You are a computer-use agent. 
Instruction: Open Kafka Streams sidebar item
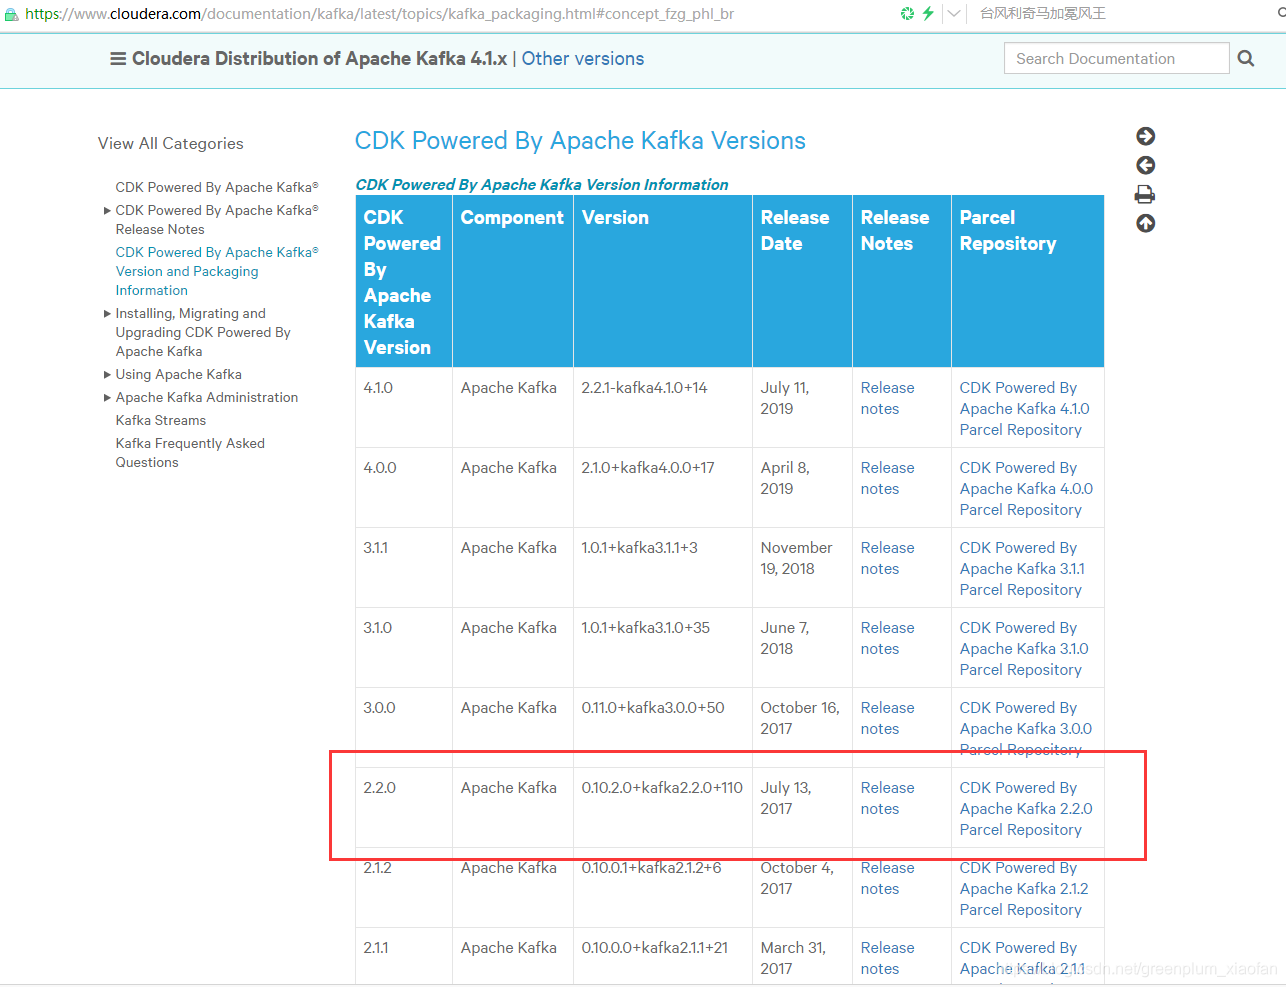(161, 420)
